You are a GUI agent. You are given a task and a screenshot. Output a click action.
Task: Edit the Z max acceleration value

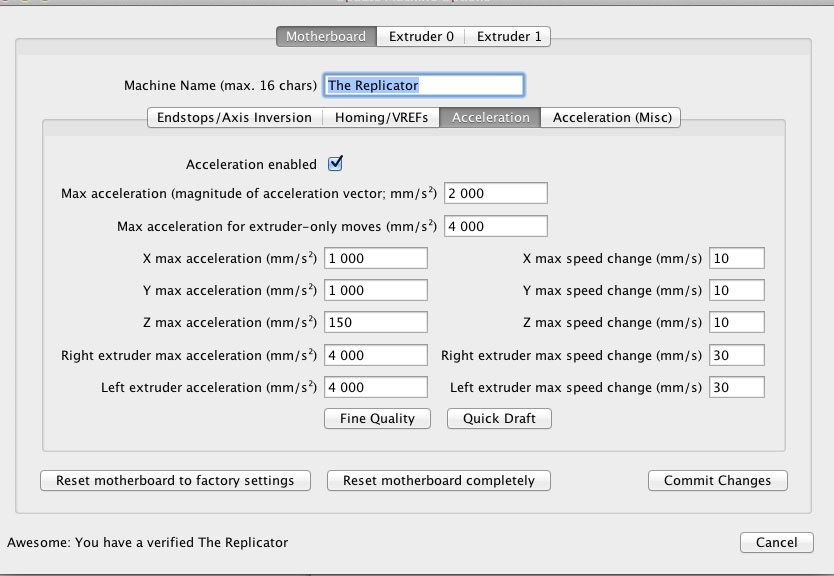(x=376, y=322)
